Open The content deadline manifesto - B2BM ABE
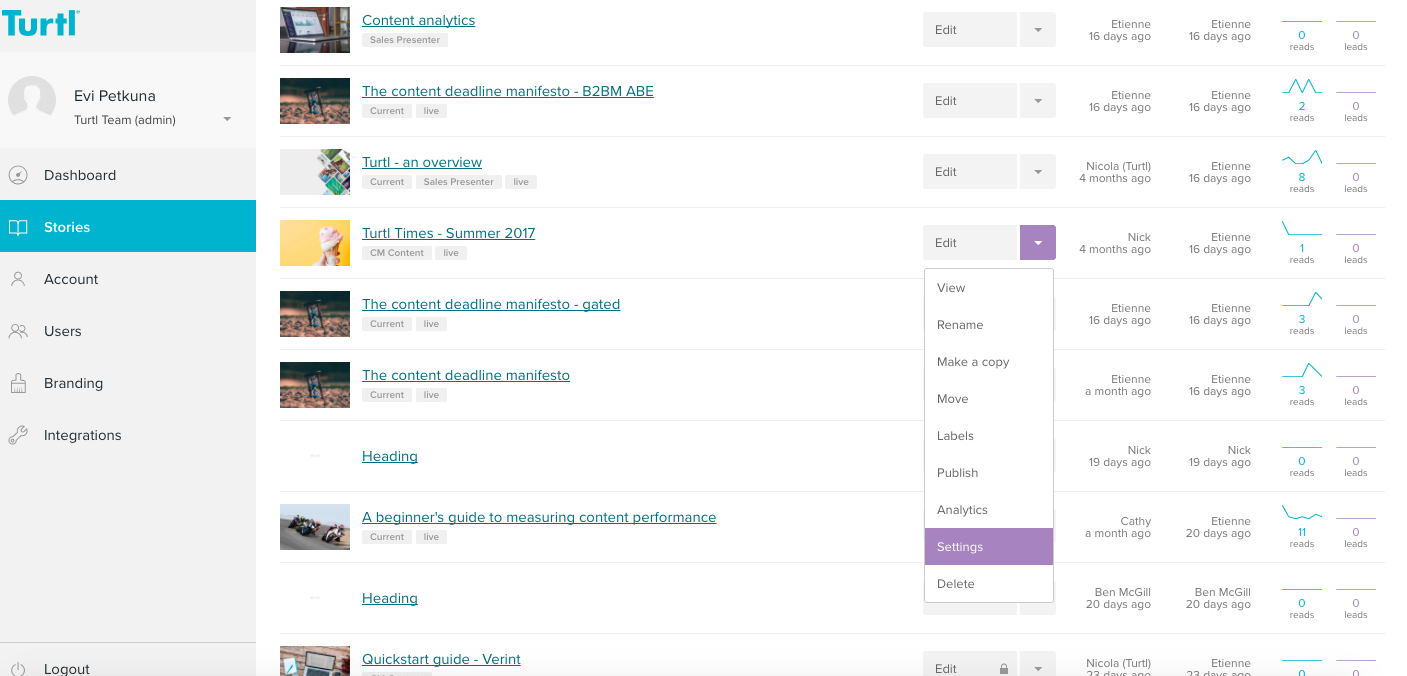This screenshot has height=676, width=1407. tap(507, 91)
